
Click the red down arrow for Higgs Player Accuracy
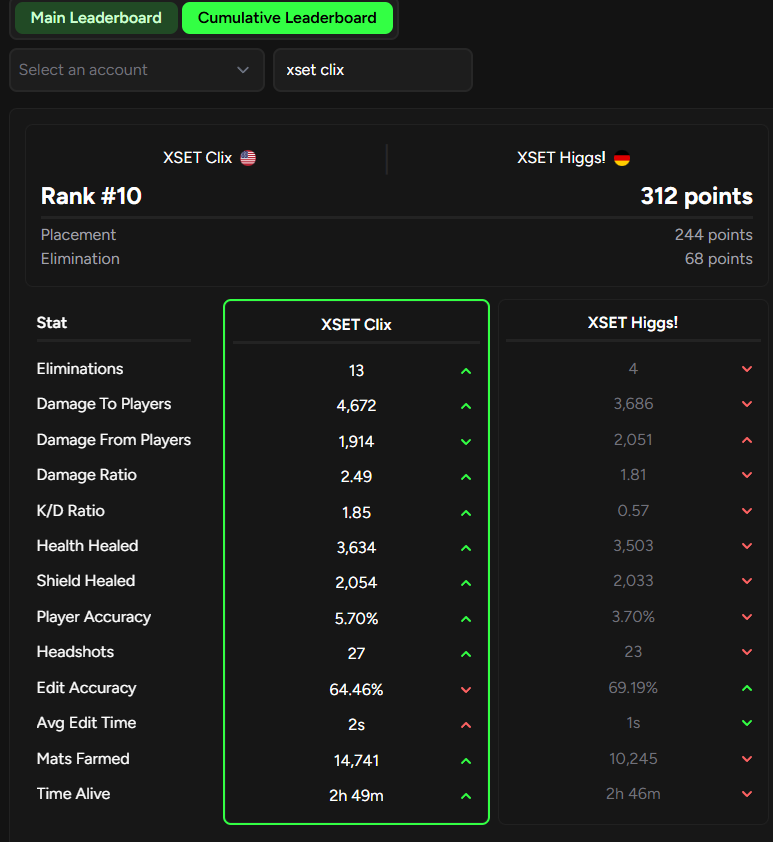point(747,617)
